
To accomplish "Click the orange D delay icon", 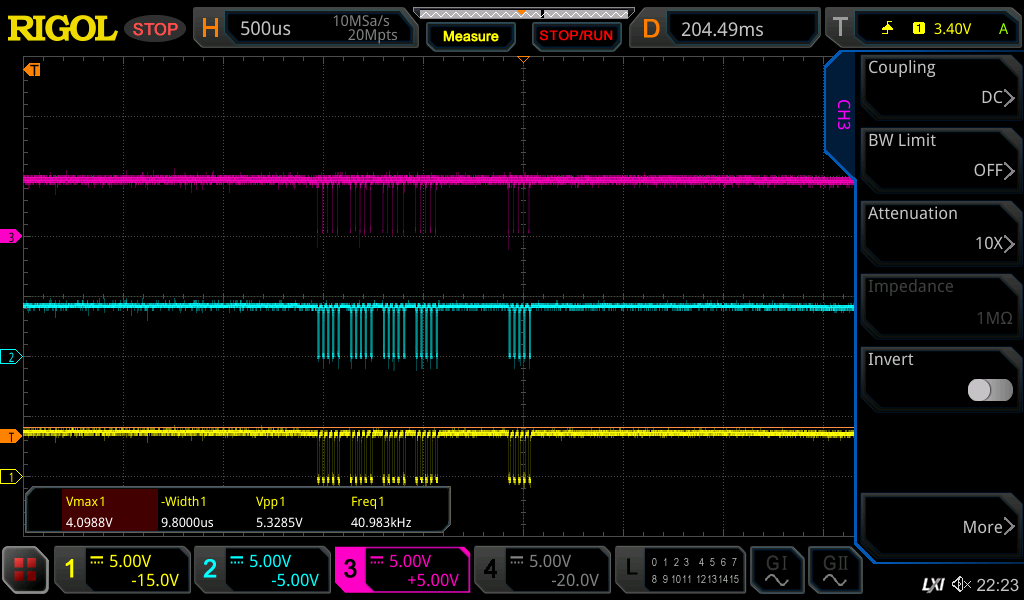I will [651, 29].
